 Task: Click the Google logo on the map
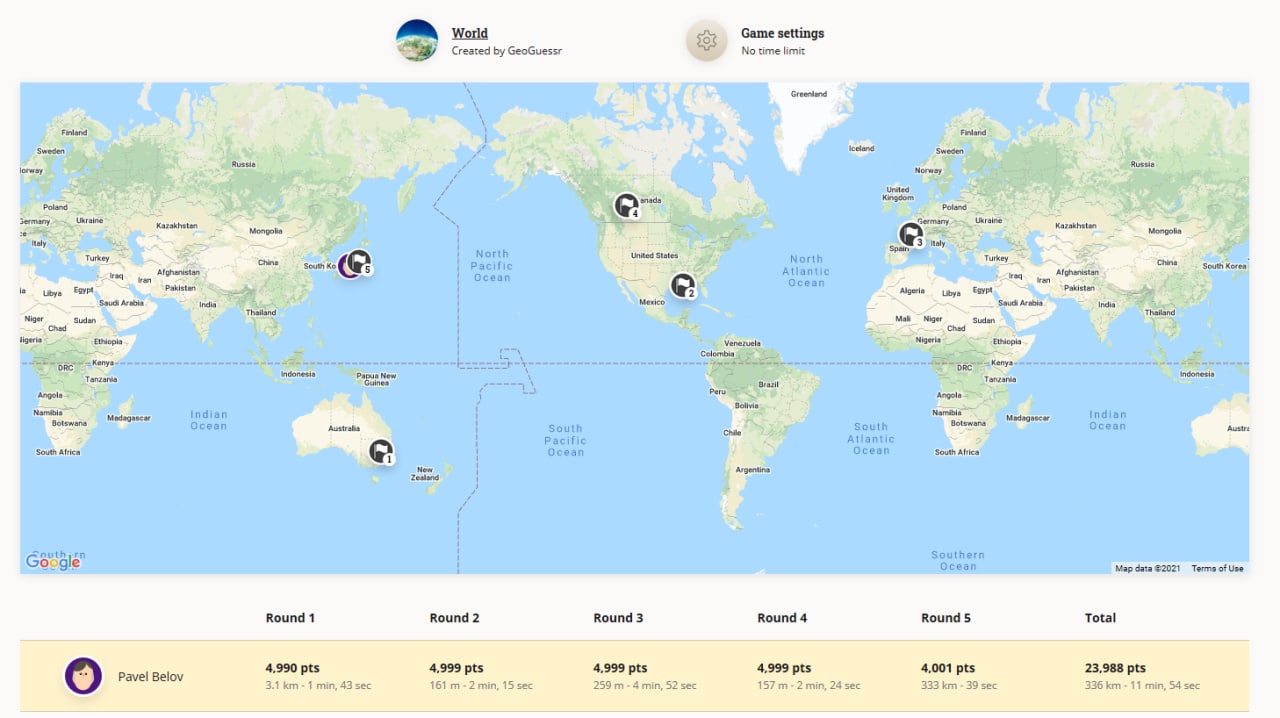coord(53,562)
